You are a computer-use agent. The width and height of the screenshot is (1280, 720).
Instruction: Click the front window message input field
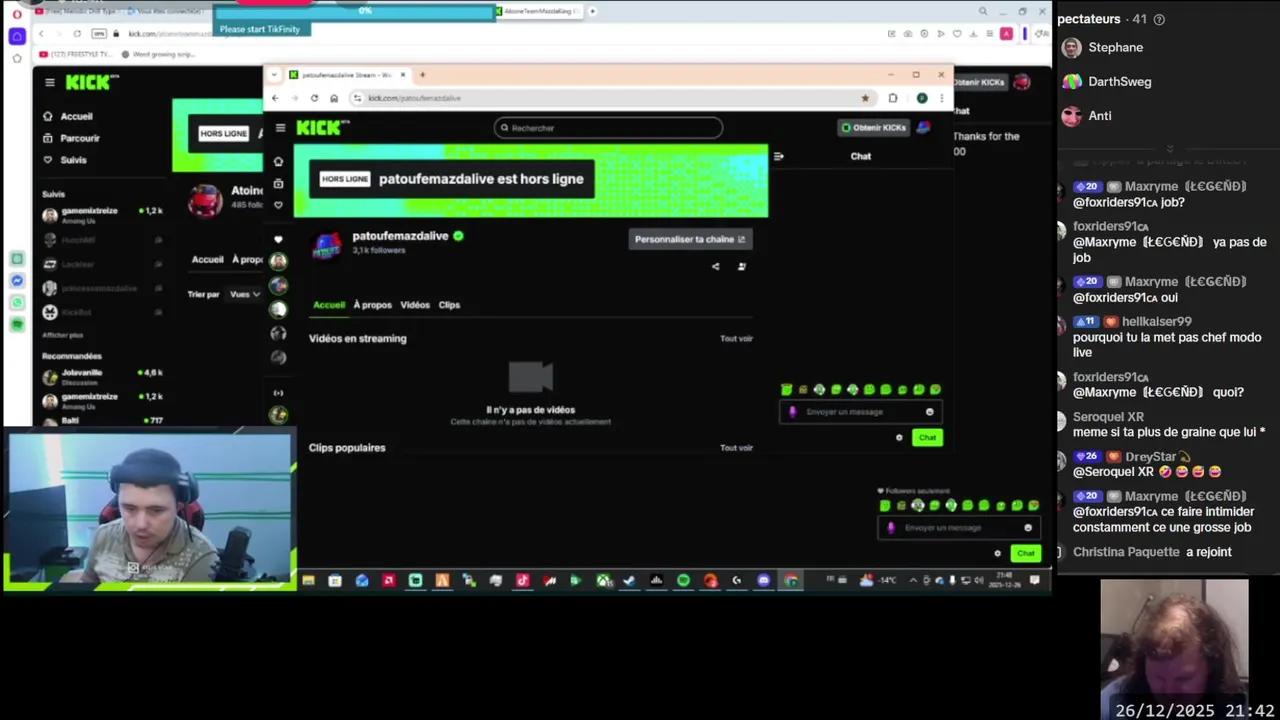(x=859, y=412)
